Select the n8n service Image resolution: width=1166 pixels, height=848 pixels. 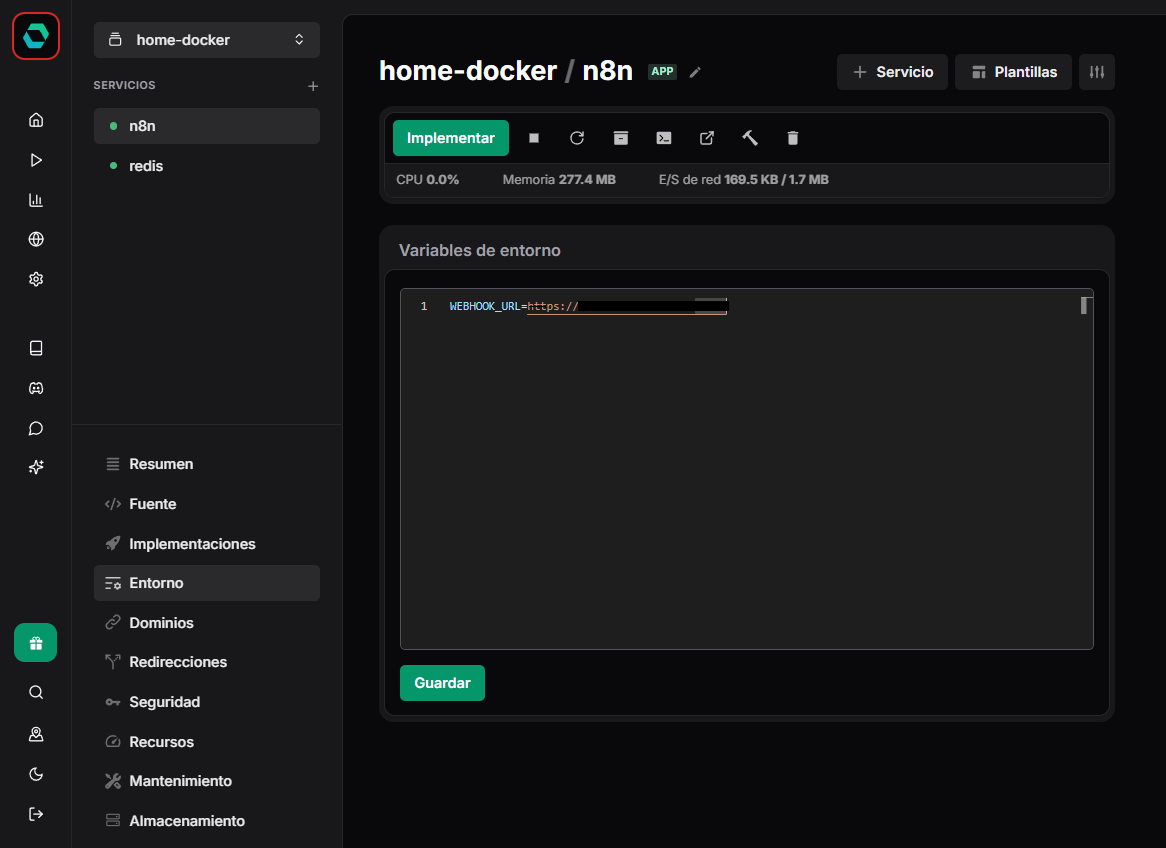tap(207, 126)
